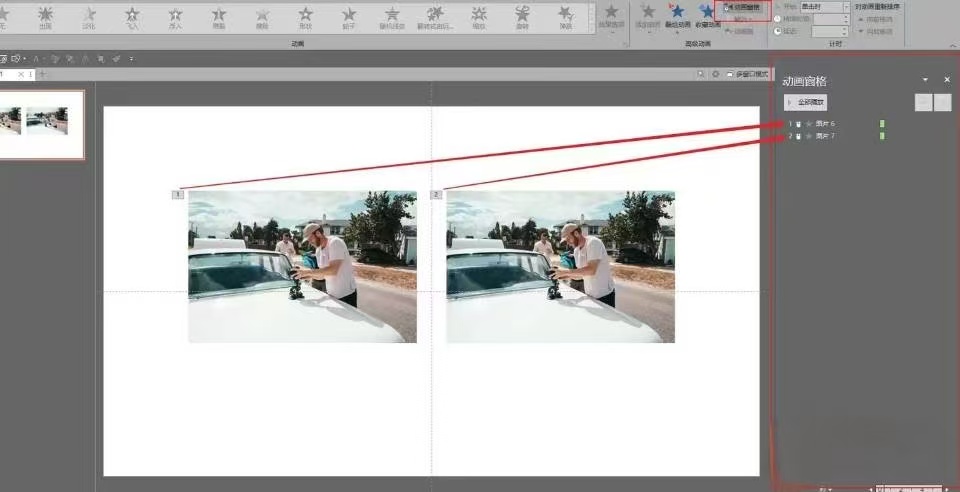Click animation marker 2 on the slide
This screenshot has width=960, height=492.
tap(436, 194)
